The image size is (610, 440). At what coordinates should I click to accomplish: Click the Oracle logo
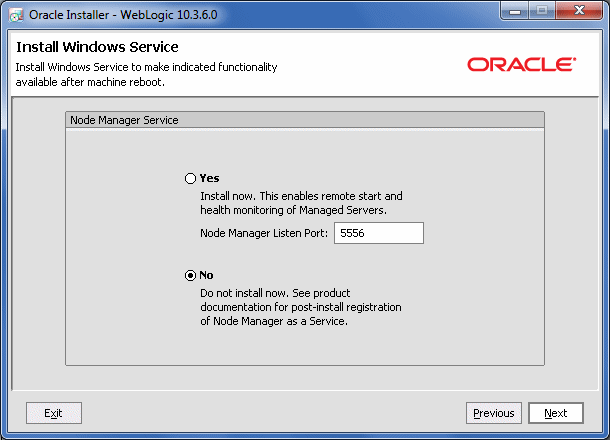(521, 65)
